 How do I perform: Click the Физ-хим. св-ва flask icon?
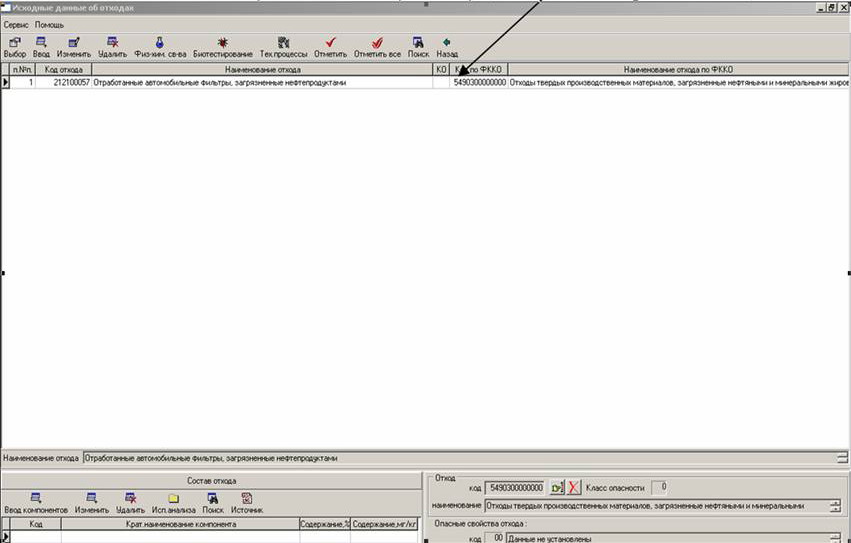tap(158, 43)
